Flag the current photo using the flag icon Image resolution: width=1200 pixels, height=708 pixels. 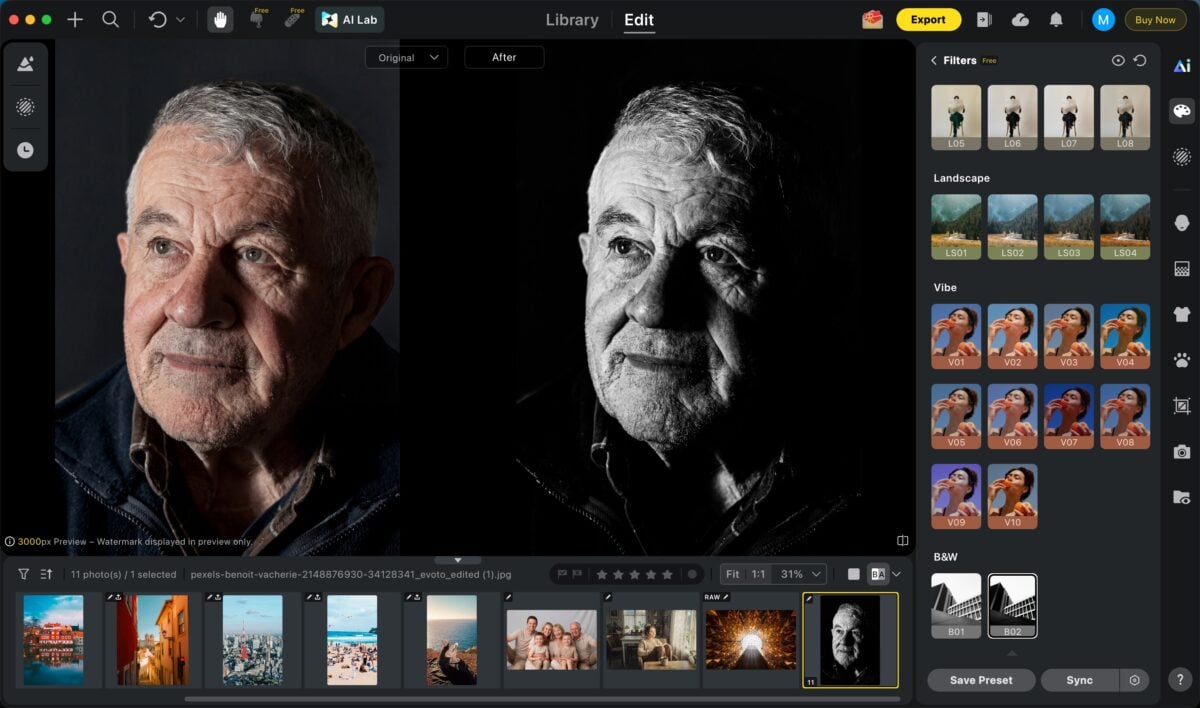pyautogui.click(x=561, y=574)
